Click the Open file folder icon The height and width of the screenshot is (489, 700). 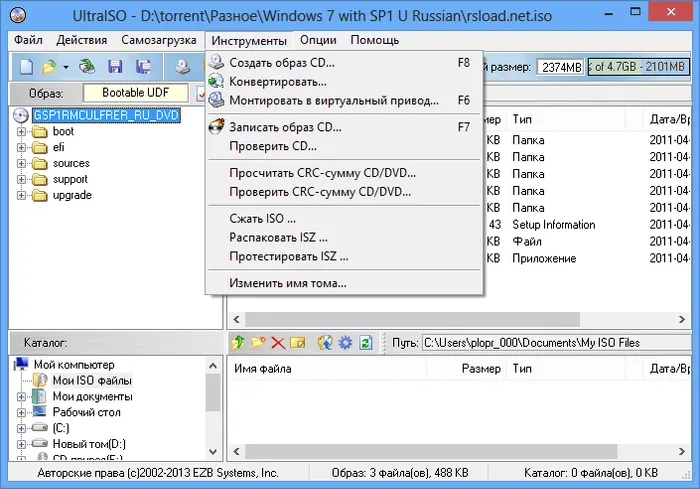[x=49, y=67]
